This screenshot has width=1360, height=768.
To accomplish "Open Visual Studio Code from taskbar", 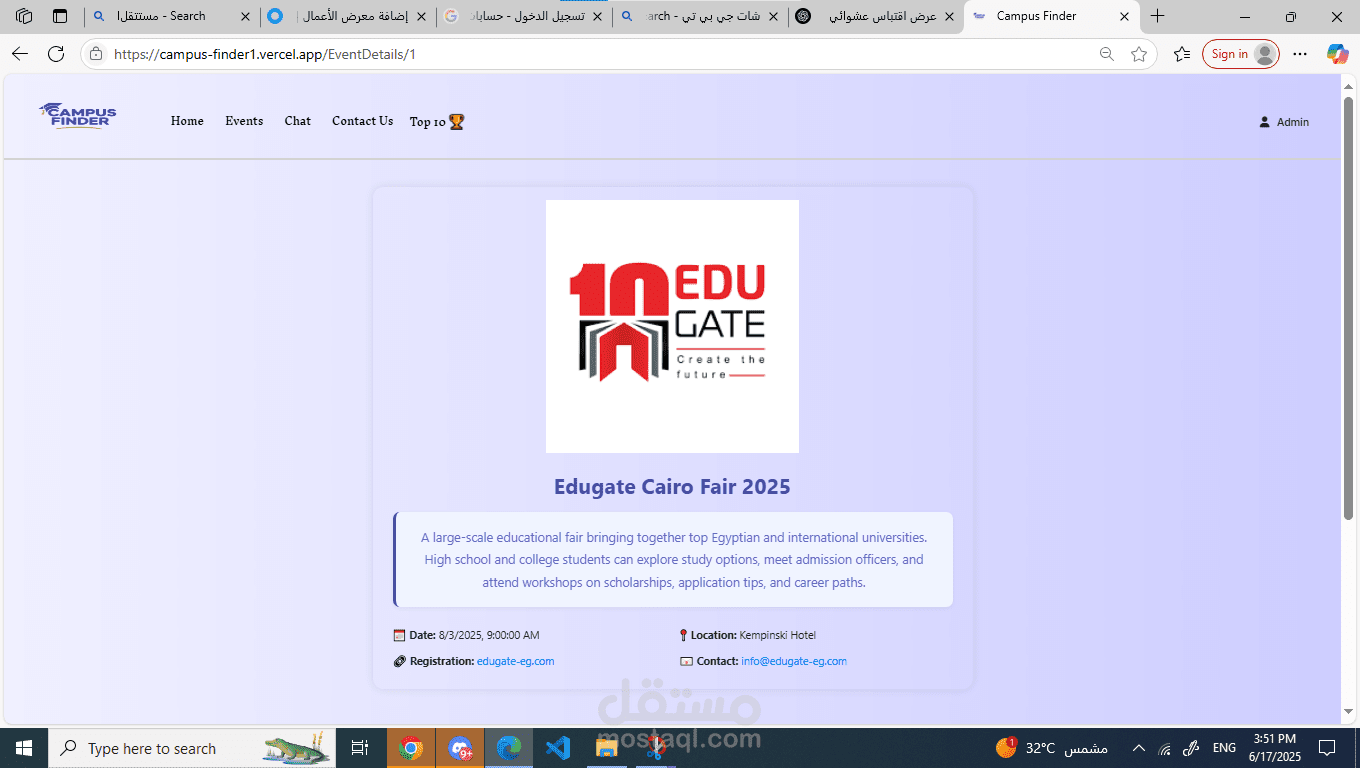I will click(x=558, y=748).
